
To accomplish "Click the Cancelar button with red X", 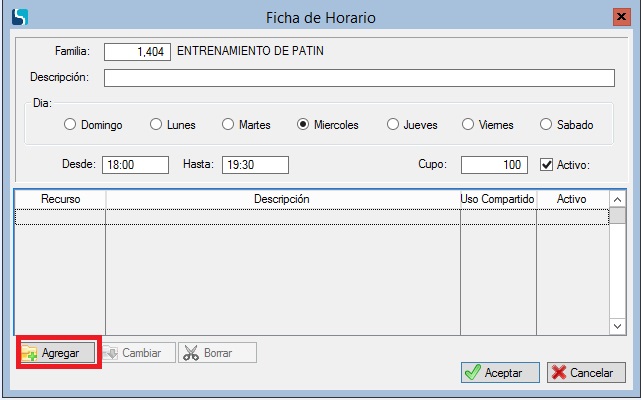I will [x=586, y=373].
